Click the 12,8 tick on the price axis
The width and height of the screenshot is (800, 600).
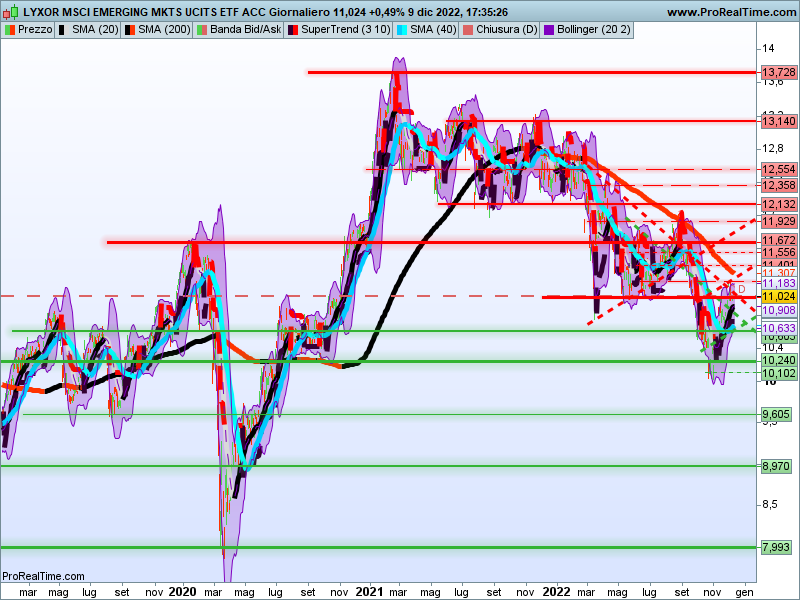click(x=772, y=148)
